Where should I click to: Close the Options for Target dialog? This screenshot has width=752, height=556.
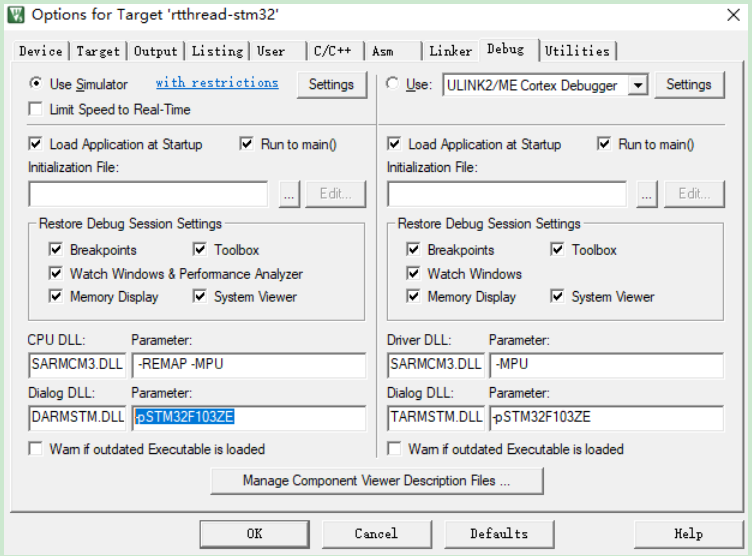(733, 15)
